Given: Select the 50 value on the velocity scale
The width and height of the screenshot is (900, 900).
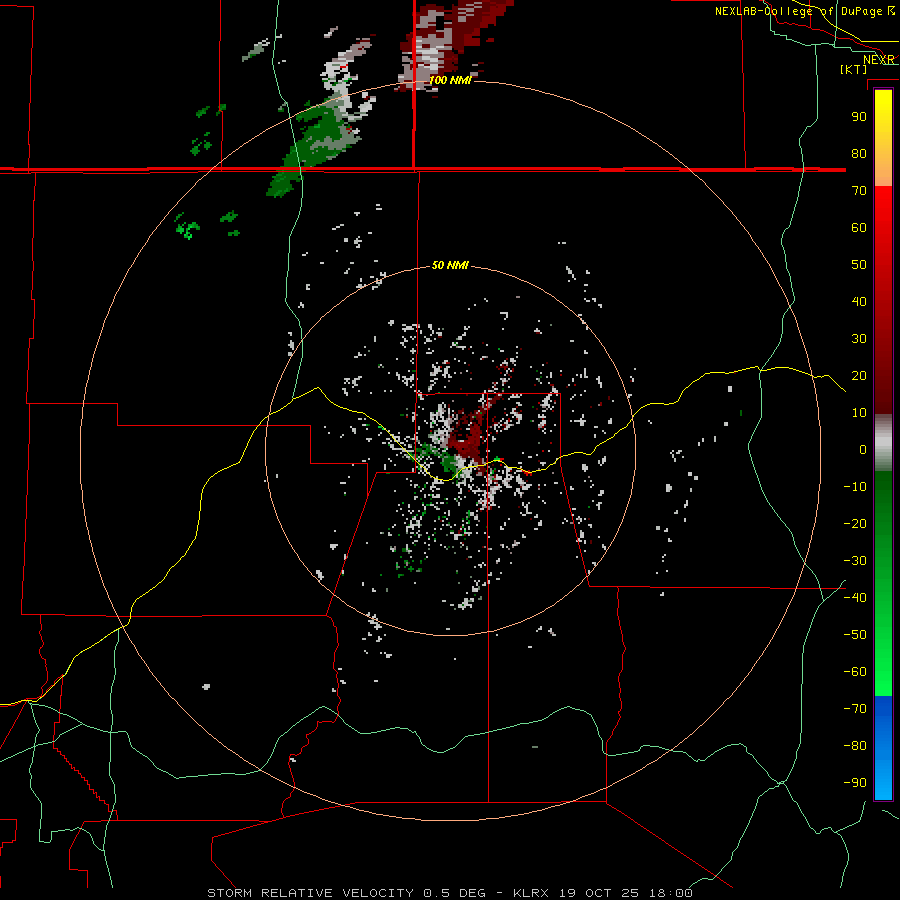Looking at the screenshot, I should 859,265.
